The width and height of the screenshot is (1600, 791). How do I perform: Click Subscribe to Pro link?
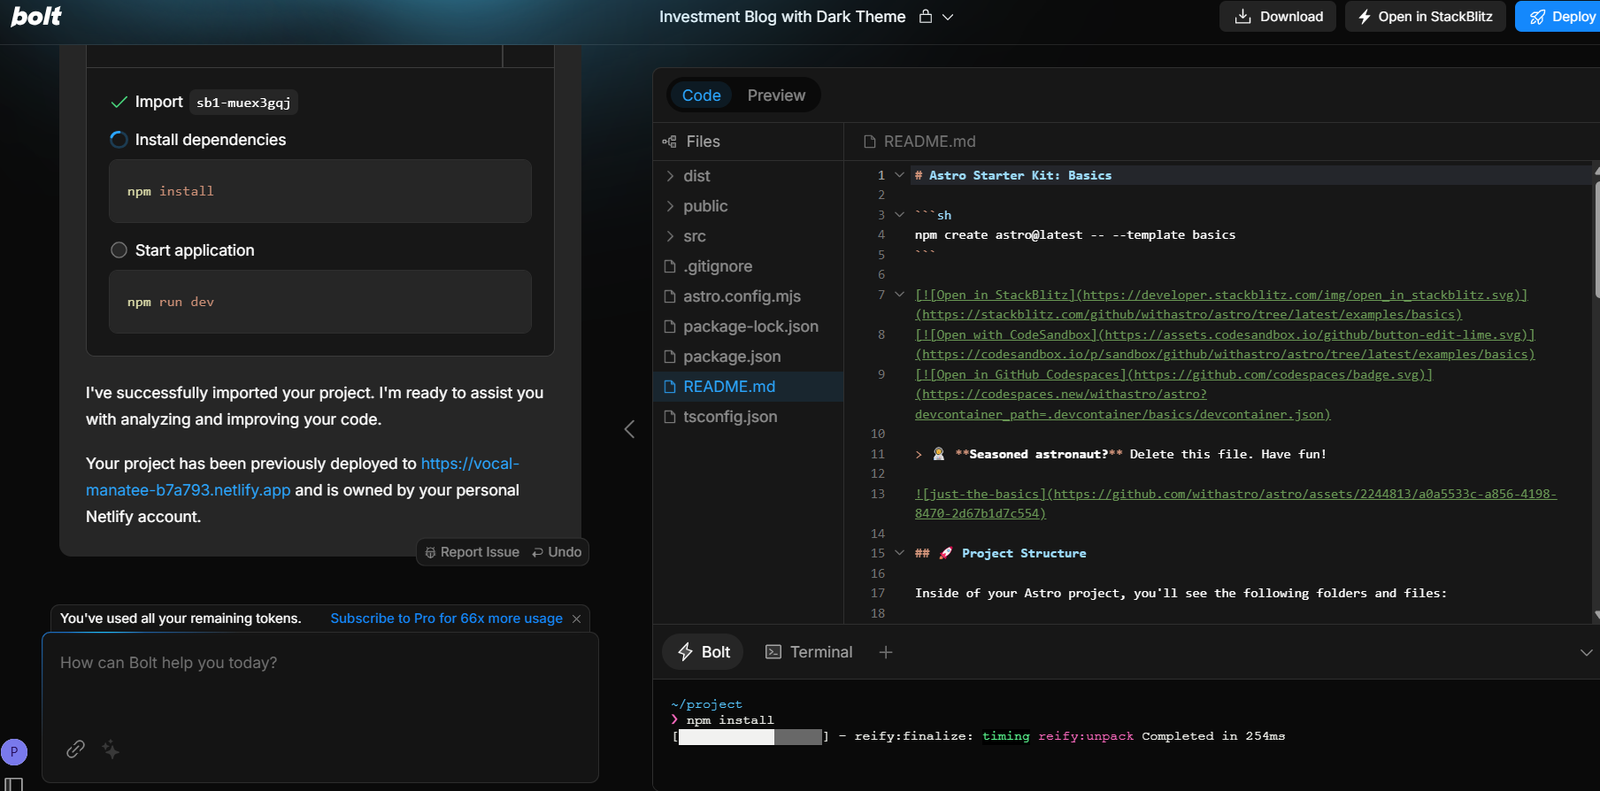coord(446,618)
